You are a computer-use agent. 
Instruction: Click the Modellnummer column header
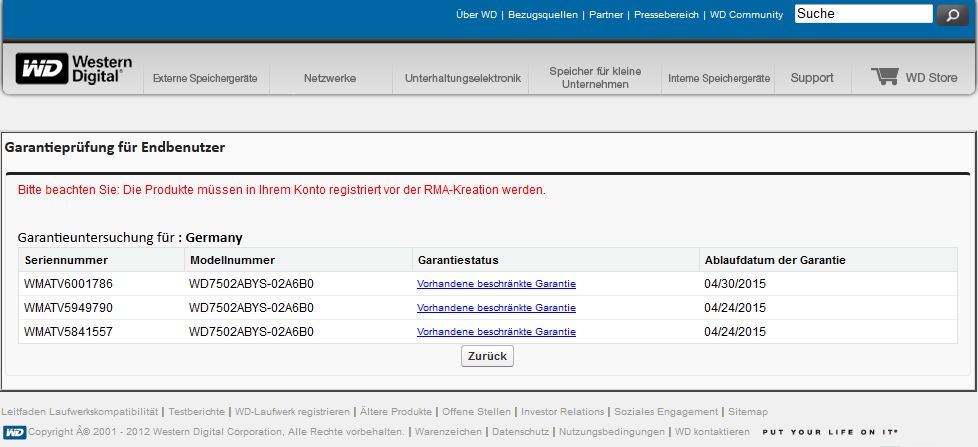tap(232, 260)
